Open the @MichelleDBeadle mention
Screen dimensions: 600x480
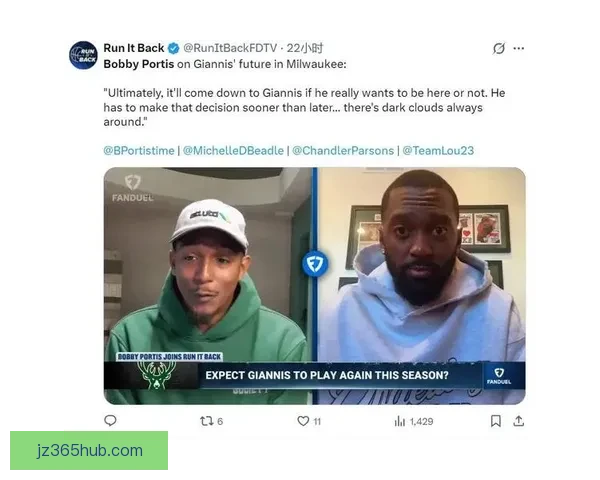[x=233, y=150]
